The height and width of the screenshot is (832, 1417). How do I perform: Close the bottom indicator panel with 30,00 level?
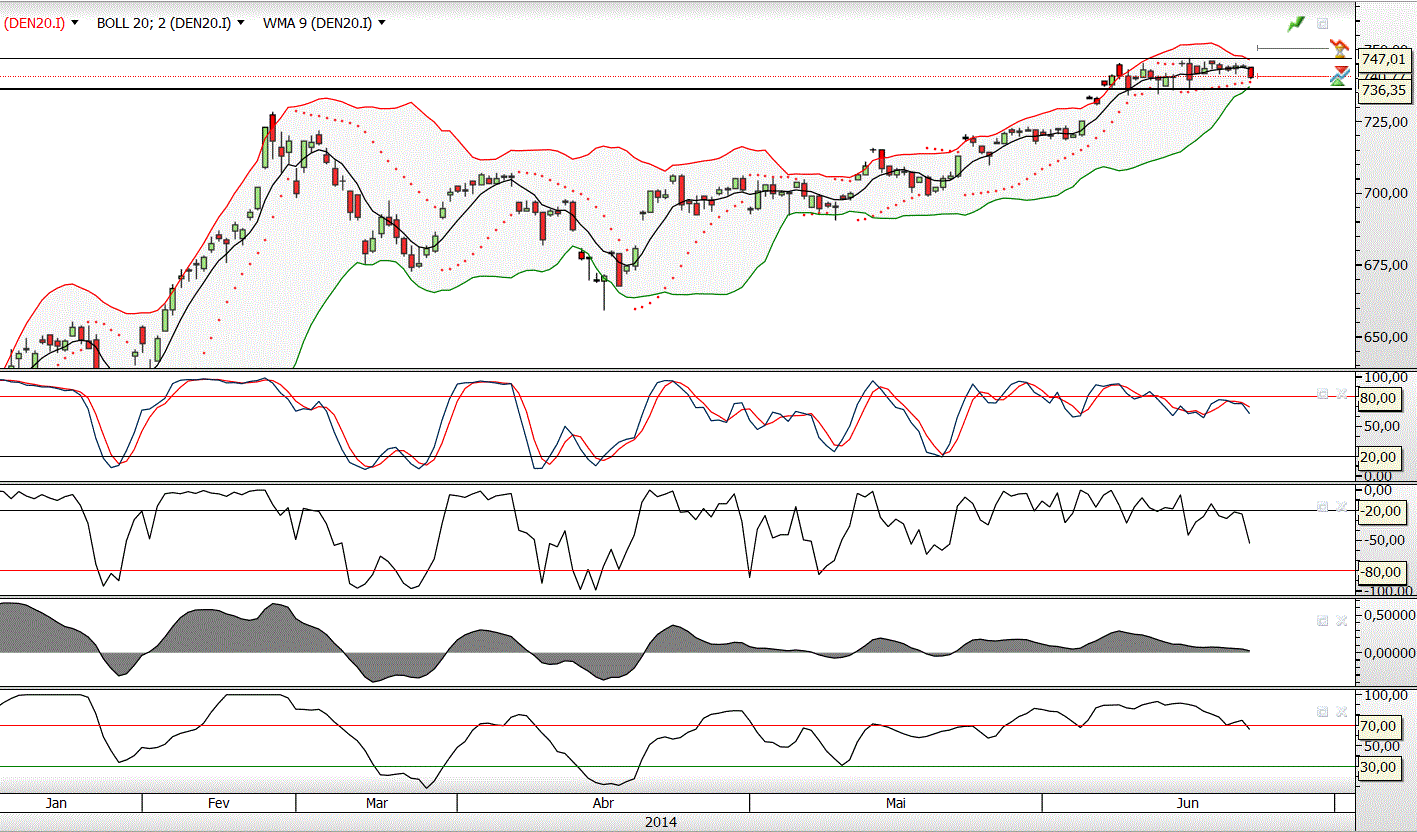(x=1342, y=712)
